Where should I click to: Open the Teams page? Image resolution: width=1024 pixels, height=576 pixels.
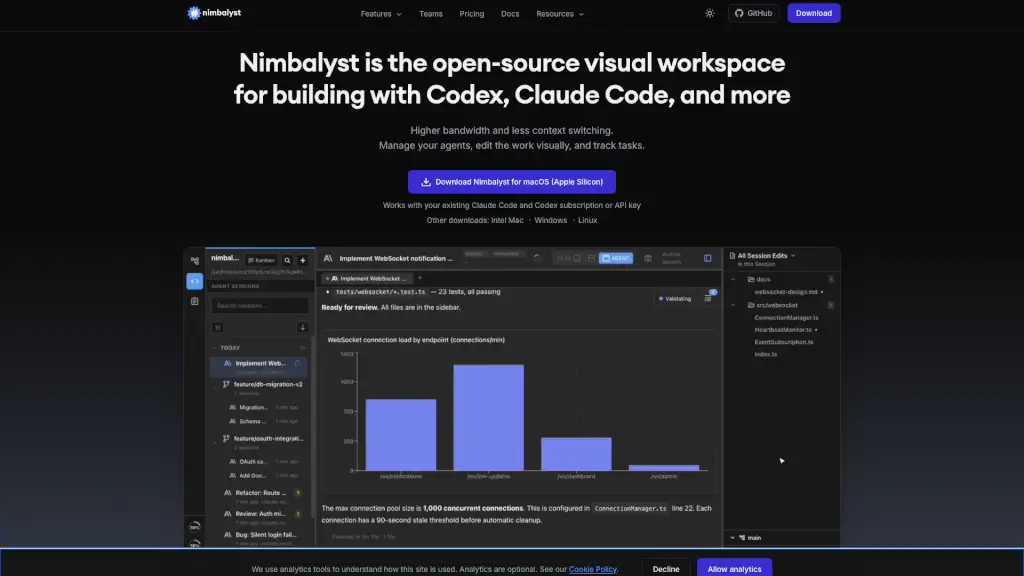[430, 14]
